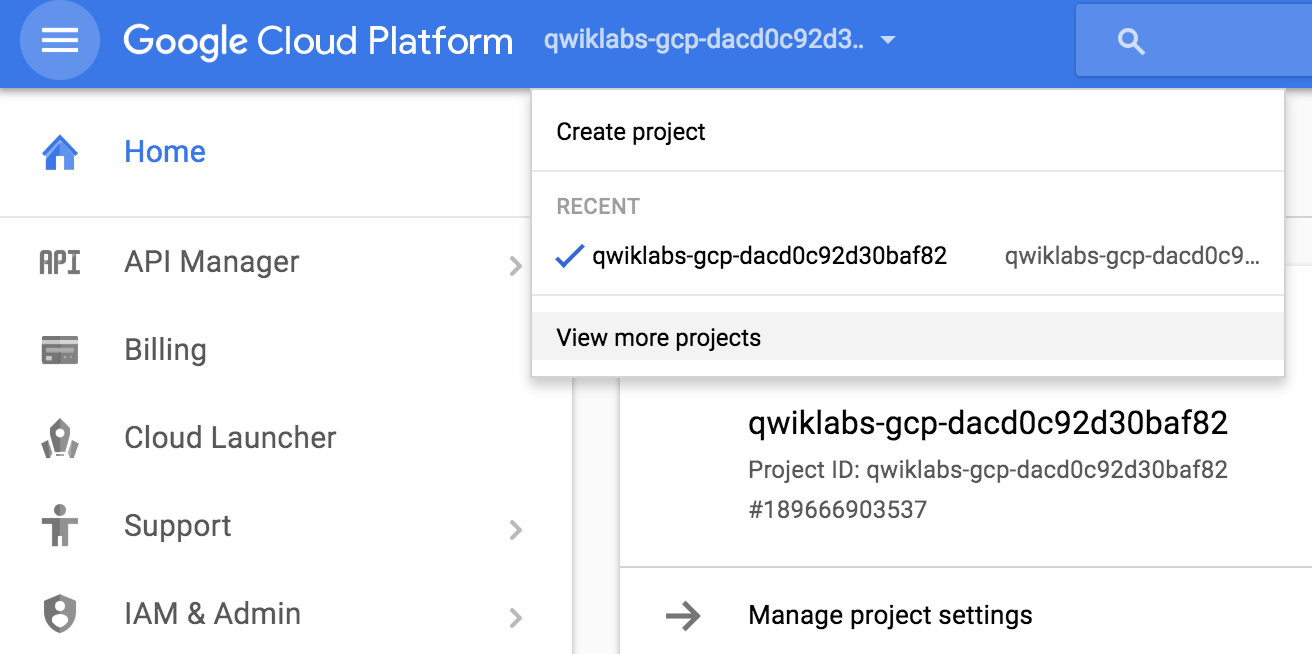This screenshot has width=1312, height=654.
Task: Expand the IAM & Admin submenu chevron
Action: 515,617
